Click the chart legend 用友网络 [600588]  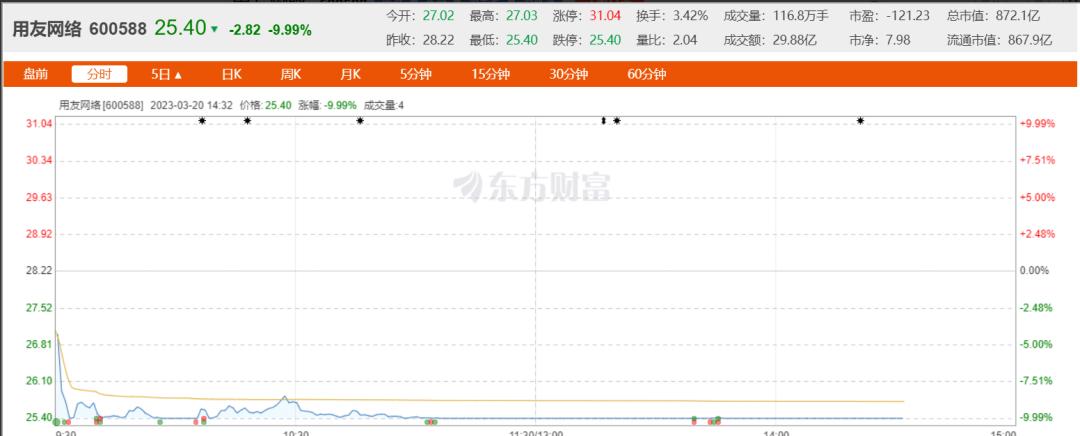[x=101, y=105]
